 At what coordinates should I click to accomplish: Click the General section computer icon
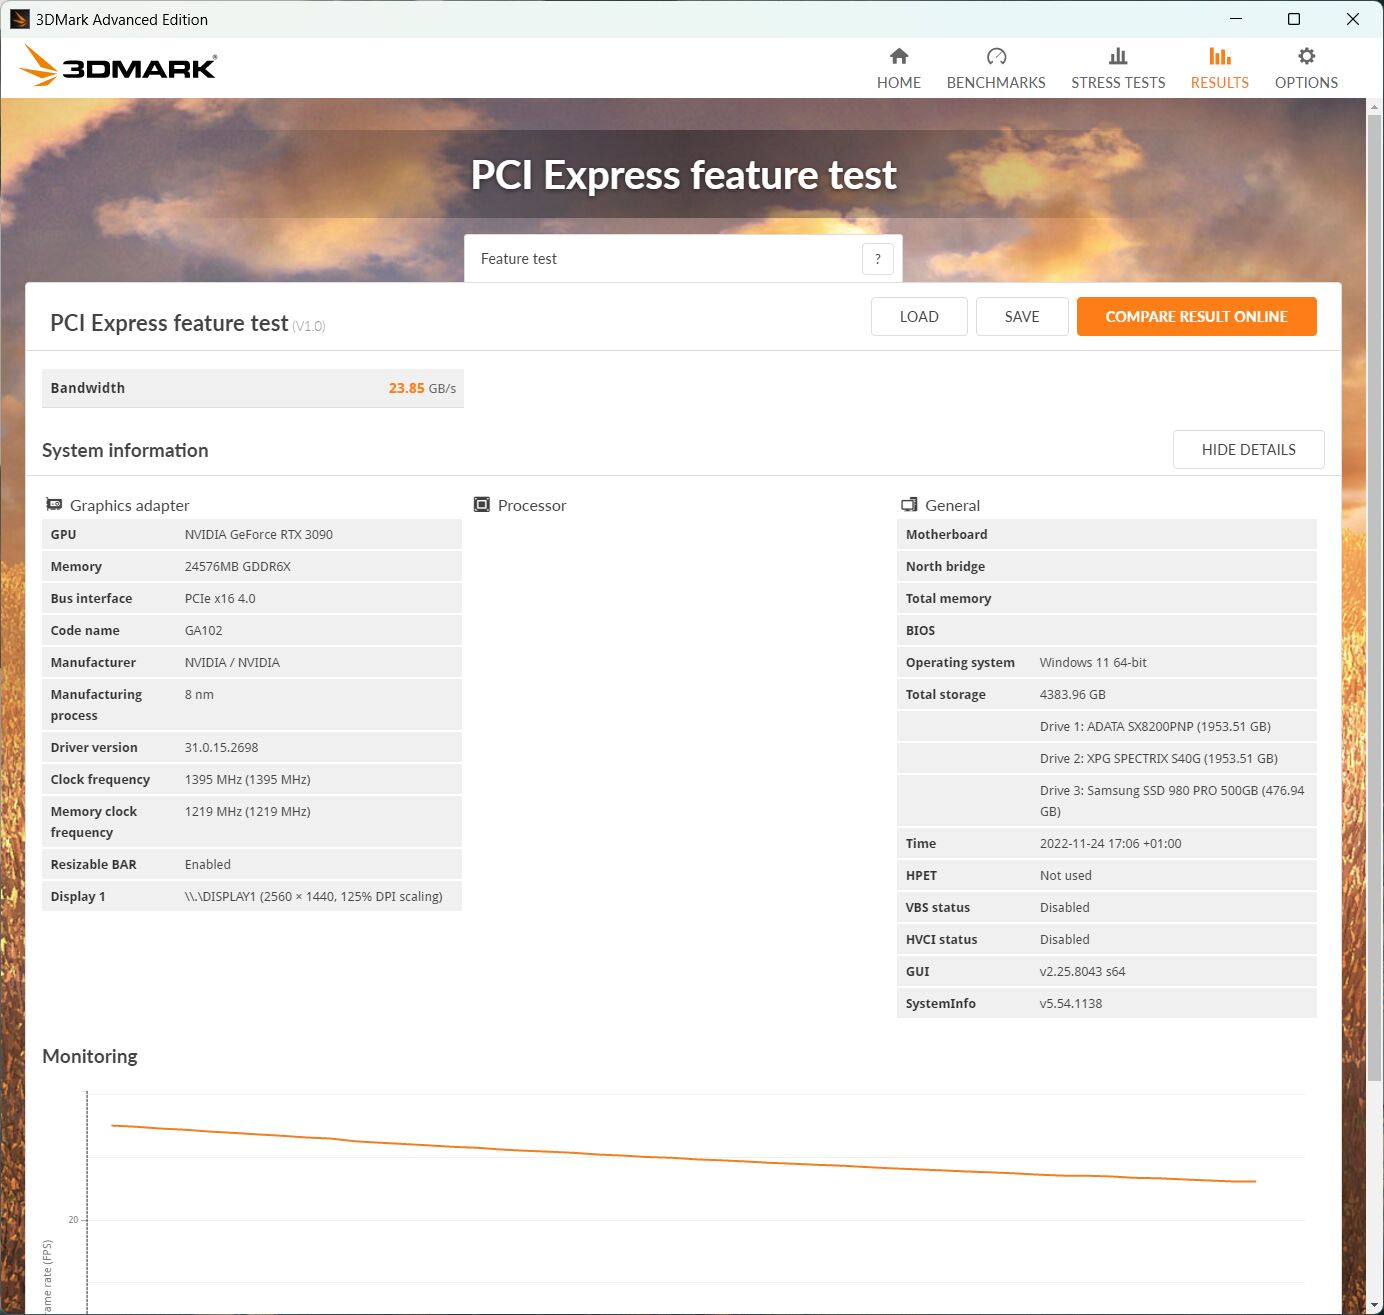909,505
